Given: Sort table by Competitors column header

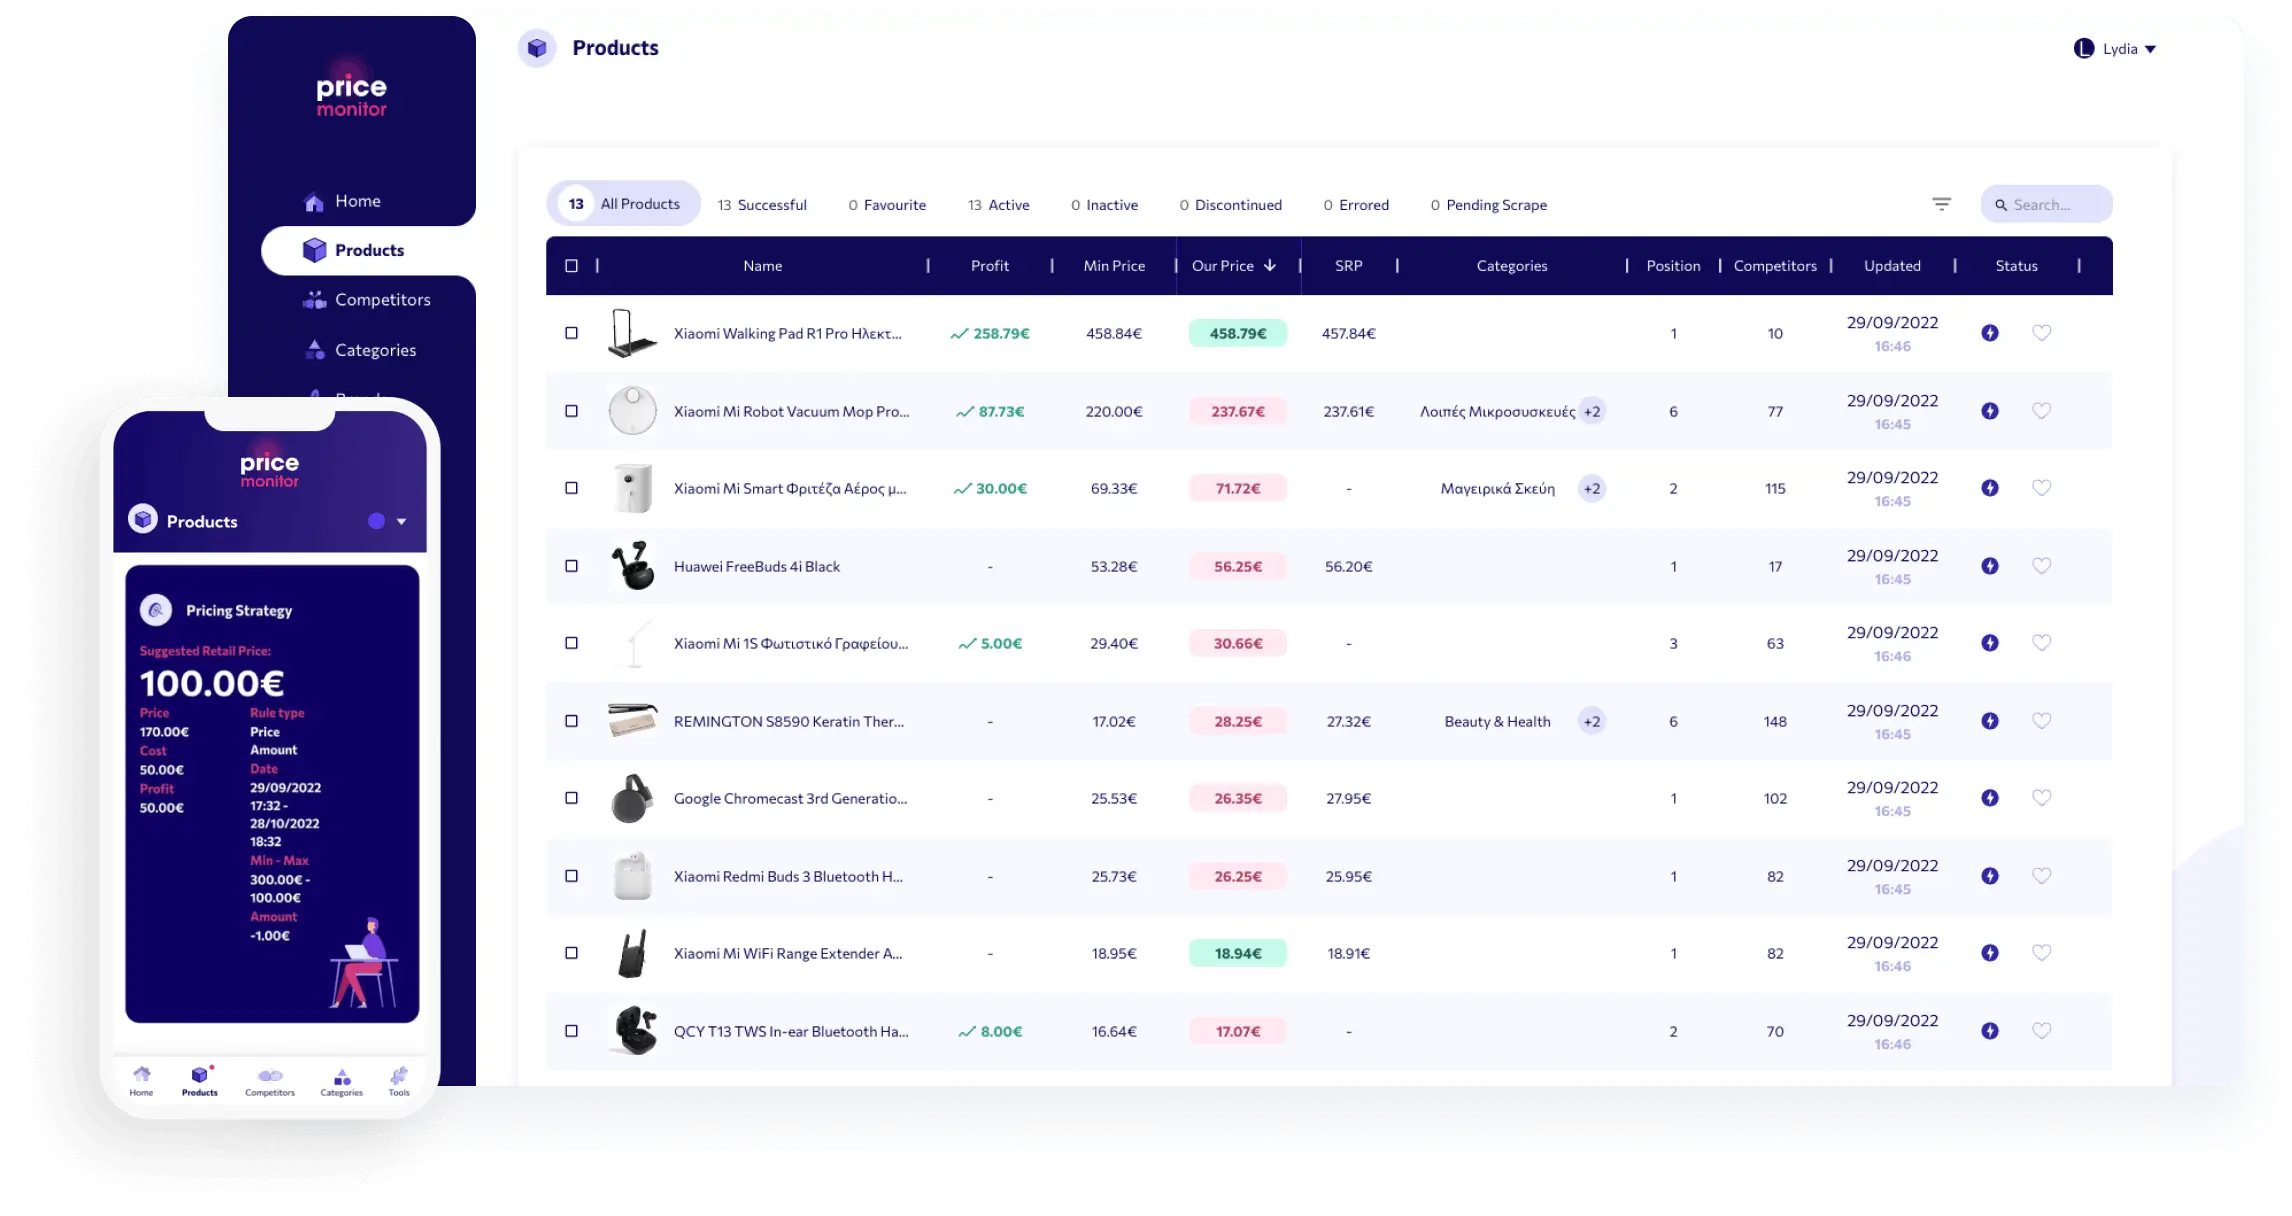Looking at the screenshot, I should [1775, 266].
